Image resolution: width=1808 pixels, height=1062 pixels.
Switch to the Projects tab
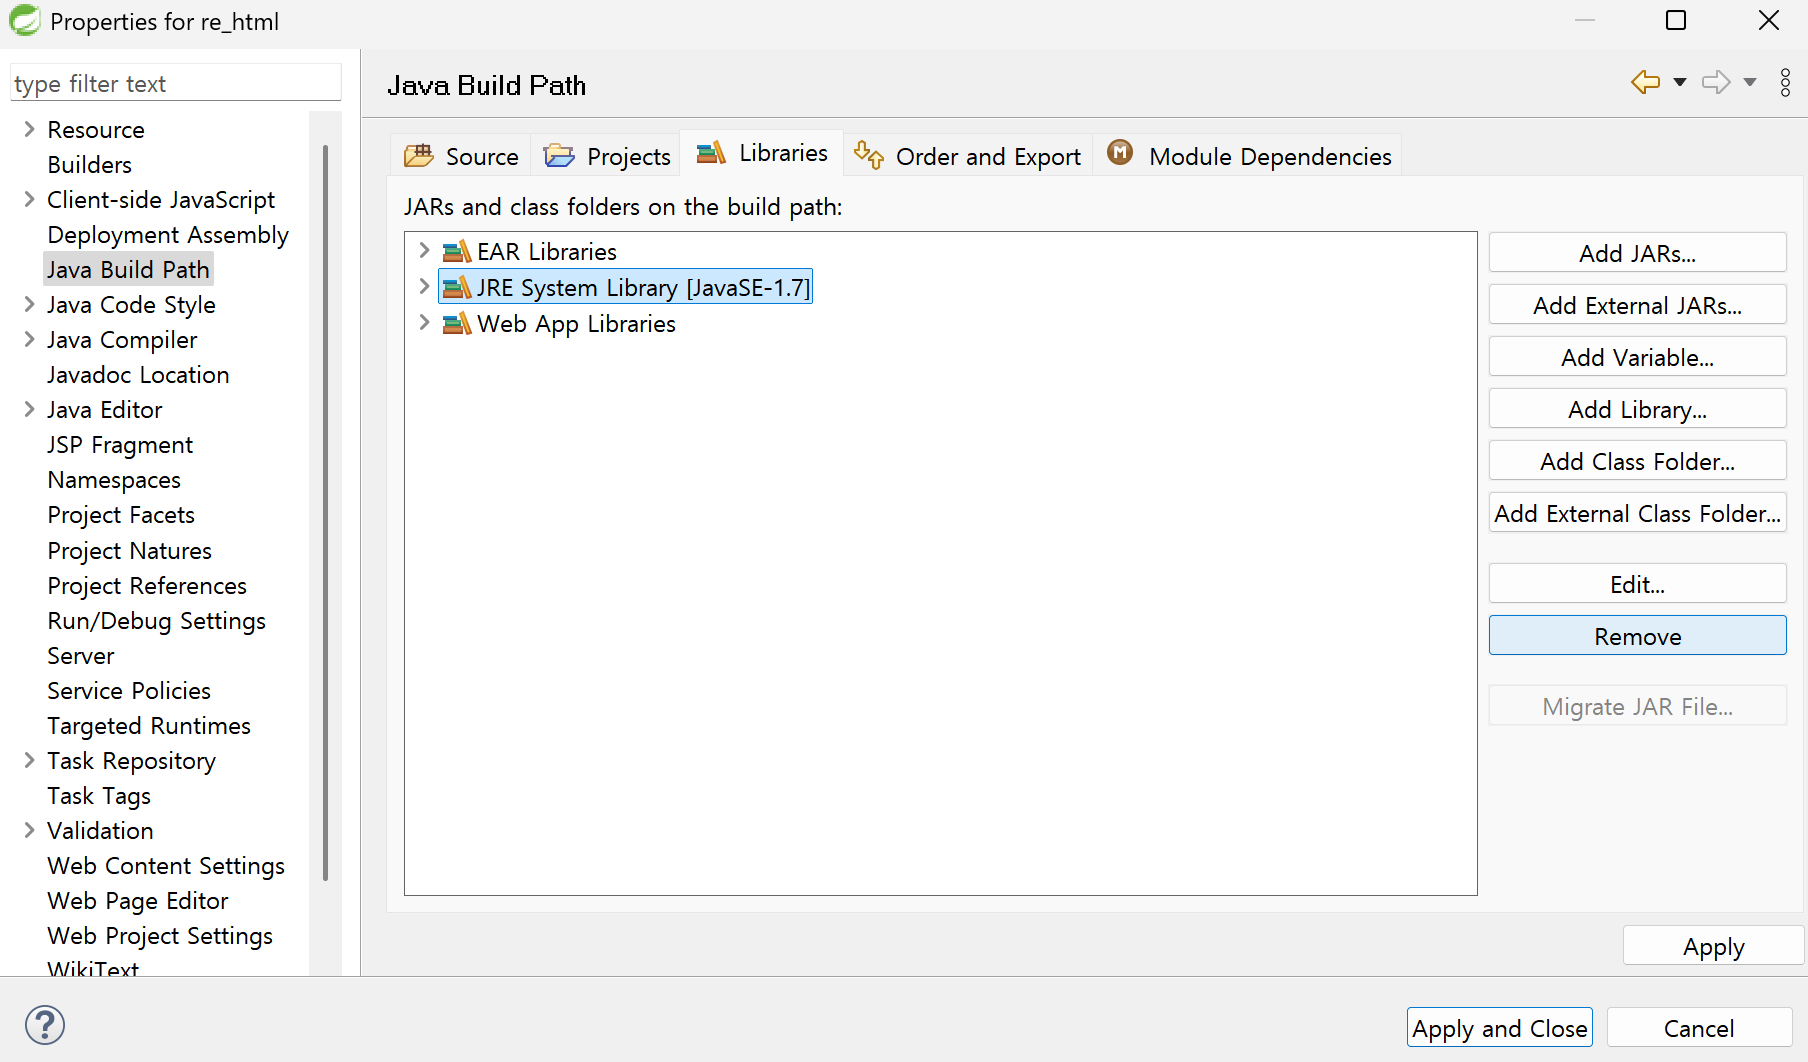pyautogui.click(x=606, y=156)
